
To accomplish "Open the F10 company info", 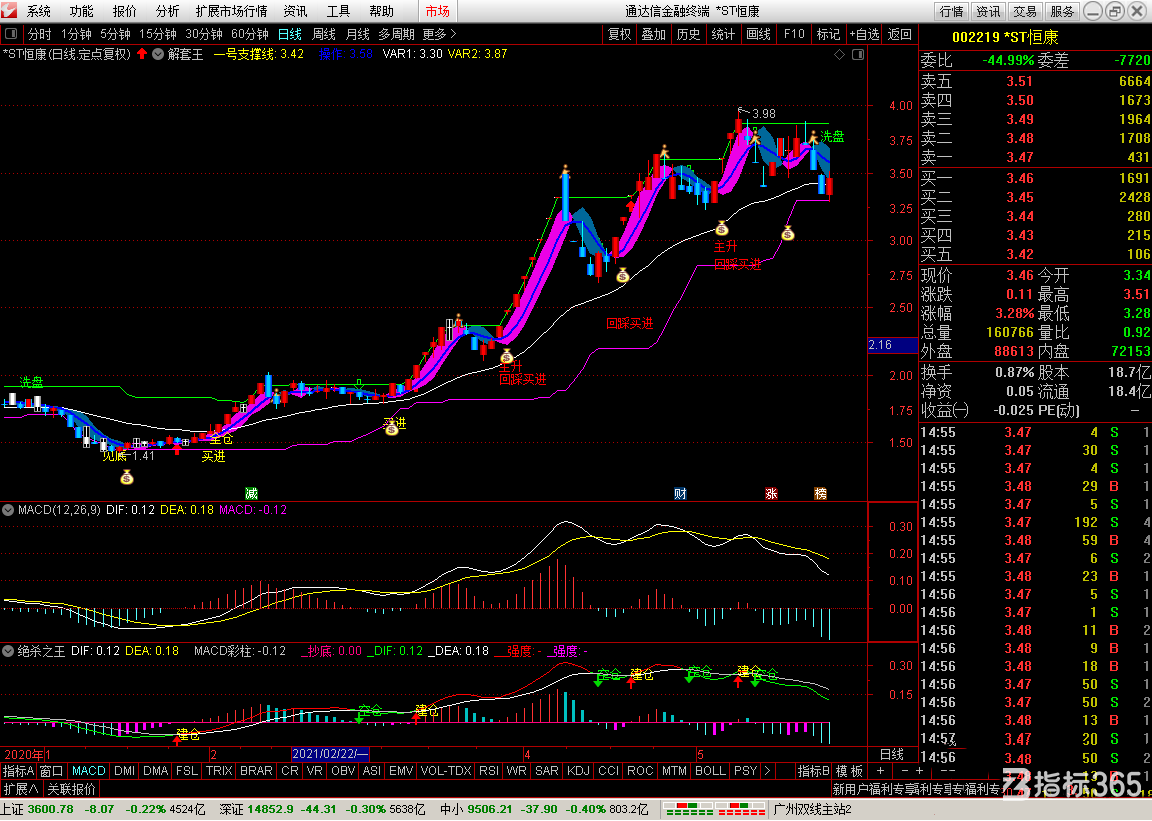I will [x=794, y=34].
